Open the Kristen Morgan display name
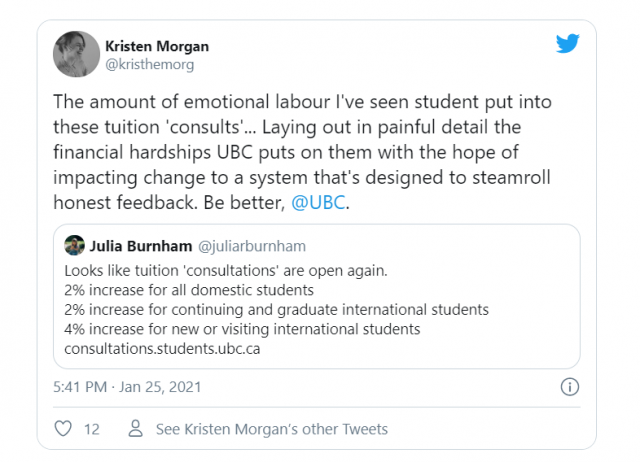640x462 pixels. click(156, 45)
